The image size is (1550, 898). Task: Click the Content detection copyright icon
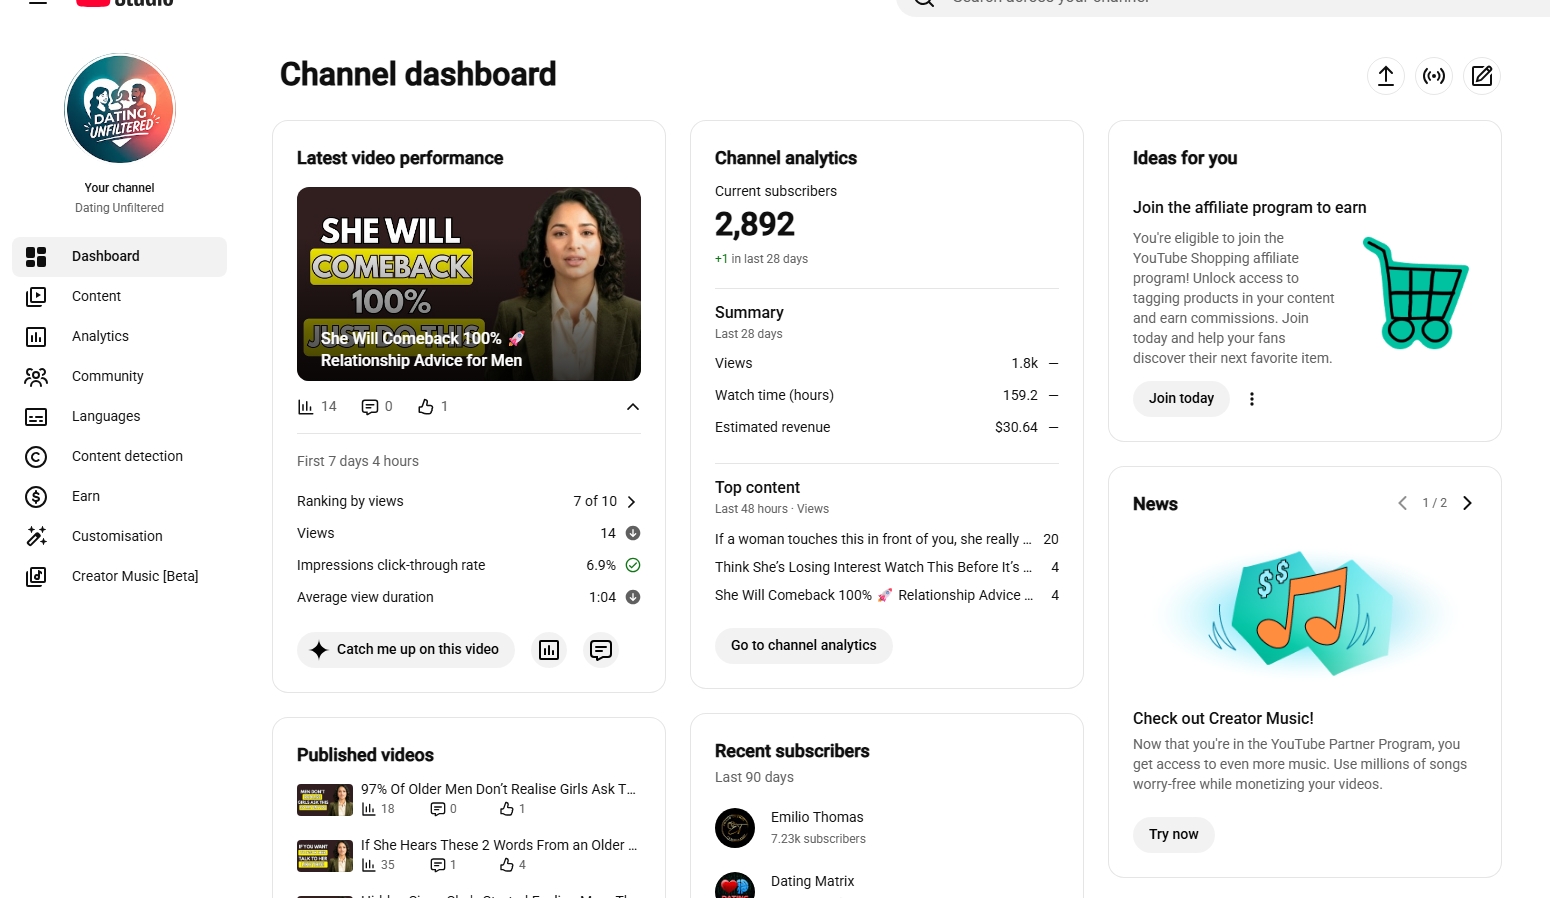click(x=36, y=457)
